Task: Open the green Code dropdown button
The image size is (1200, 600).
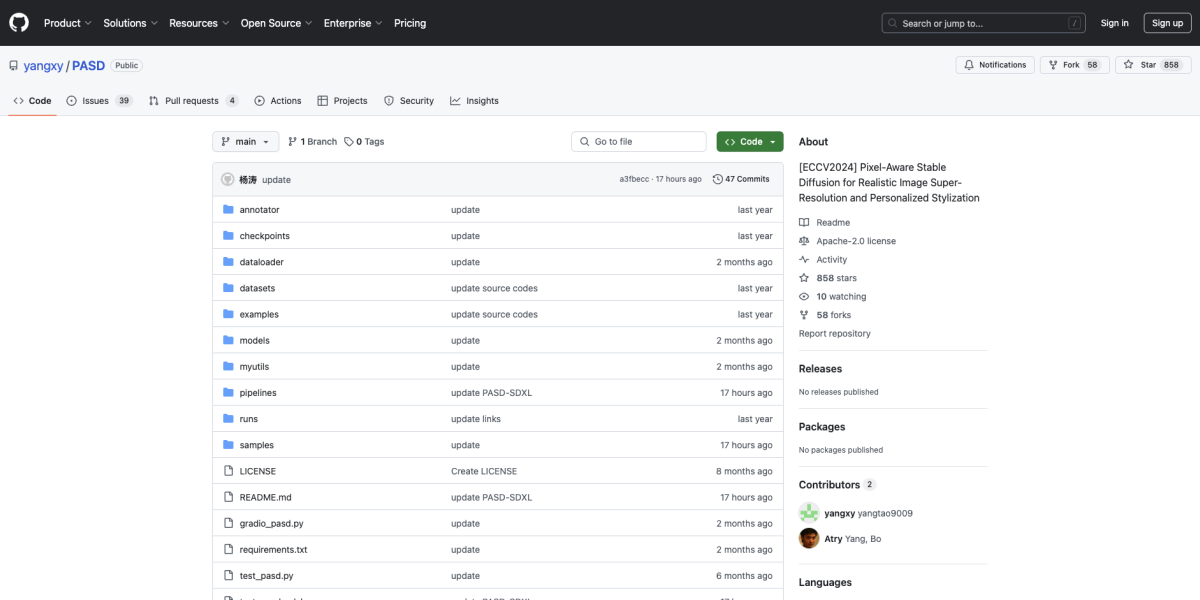Action: click(750, 142)
